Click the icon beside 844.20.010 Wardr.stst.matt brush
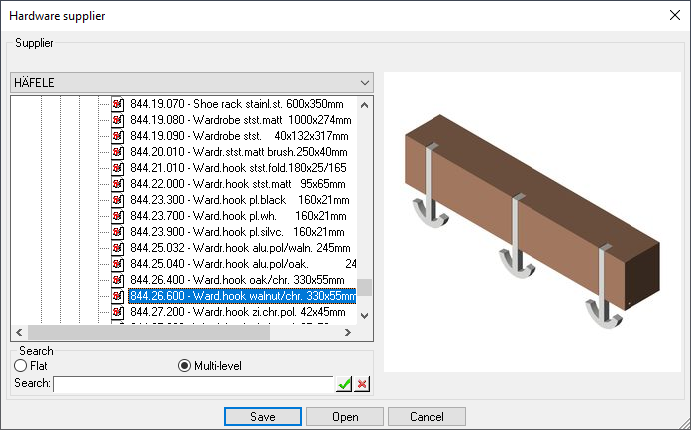This screenshot has height=430, width=691. [x=116, y=152]
